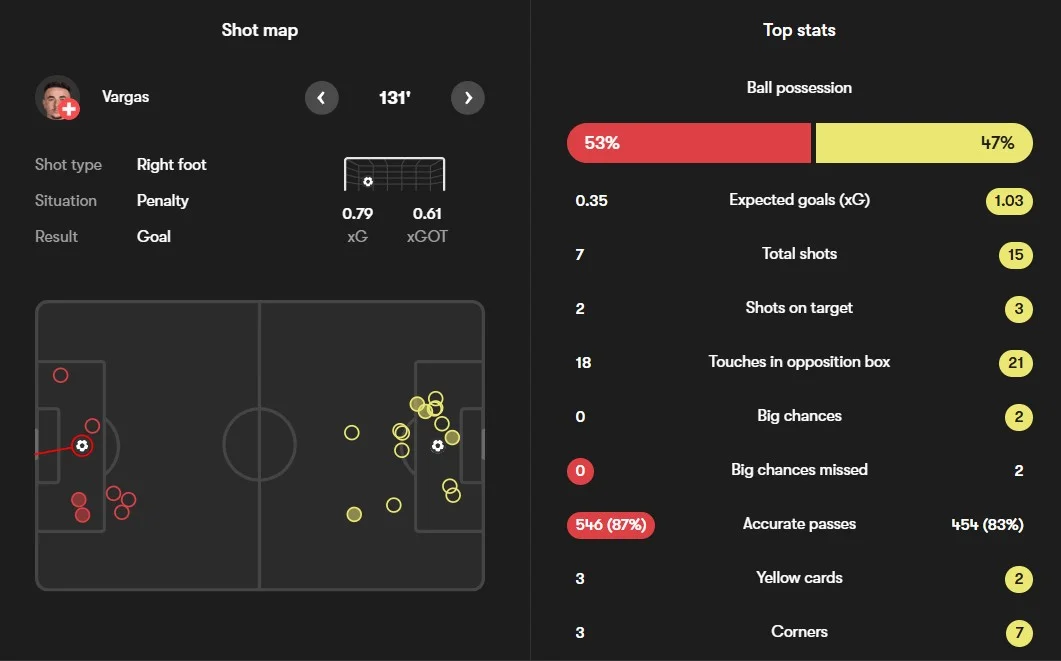Click the 546 (87%) accurate passes badge
This screenshot has width=1061, height=661.
(611, 524)
